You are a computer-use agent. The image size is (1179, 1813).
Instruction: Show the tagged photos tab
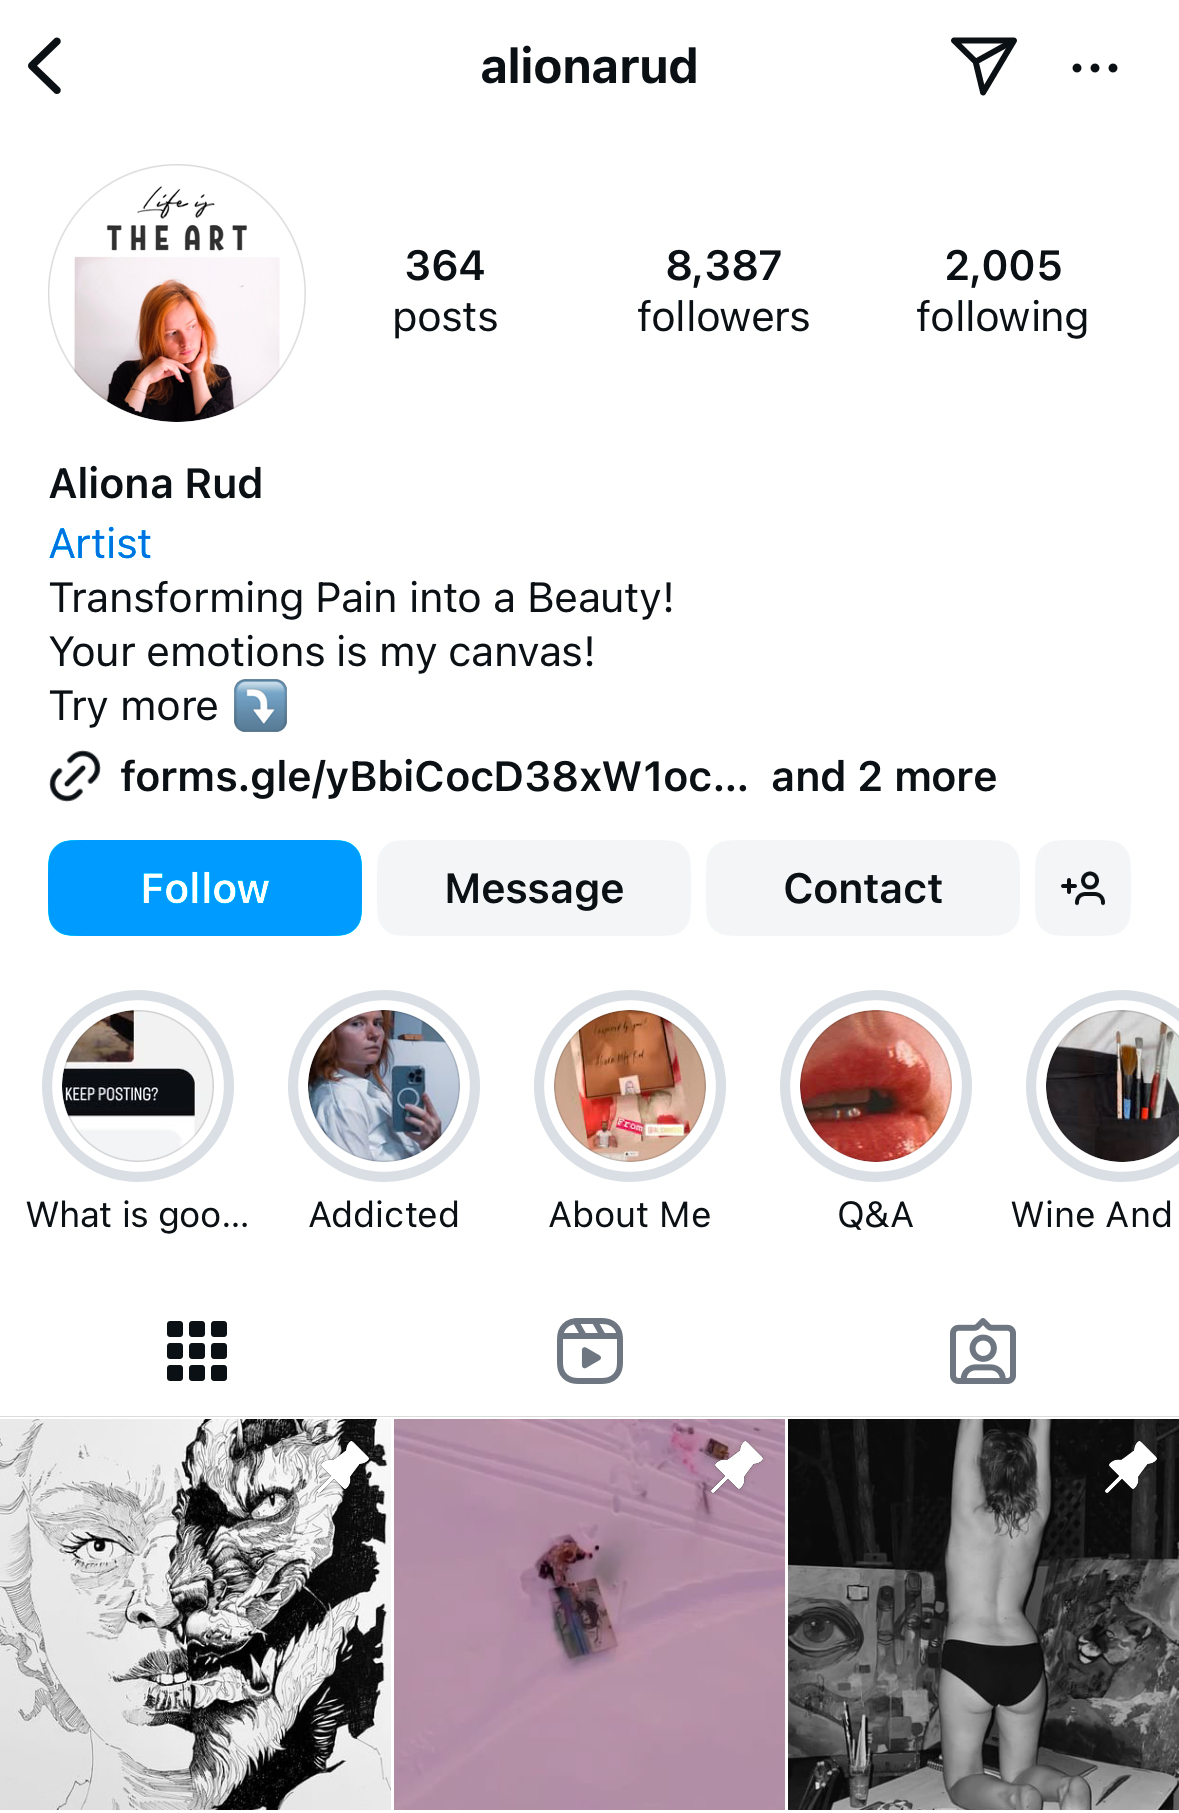pos(982,1351)
